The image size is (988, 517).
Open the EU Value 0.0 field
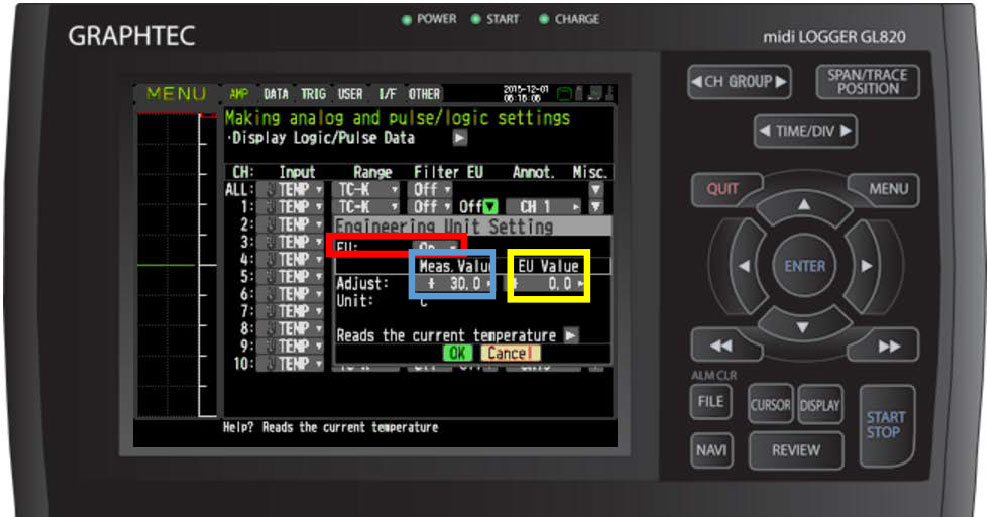(548, 284)
